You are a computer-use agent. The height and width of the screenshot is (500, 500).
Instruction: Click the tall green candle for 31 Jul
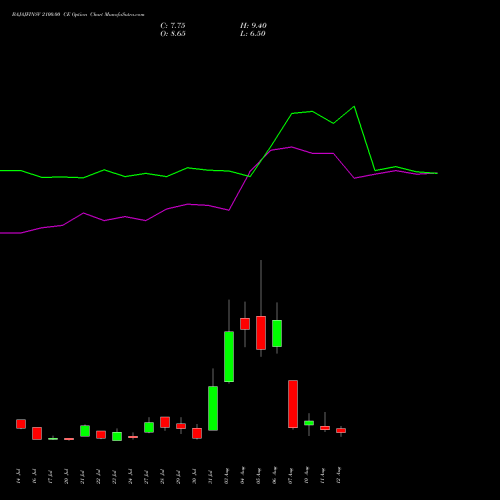tap(213, 408)
